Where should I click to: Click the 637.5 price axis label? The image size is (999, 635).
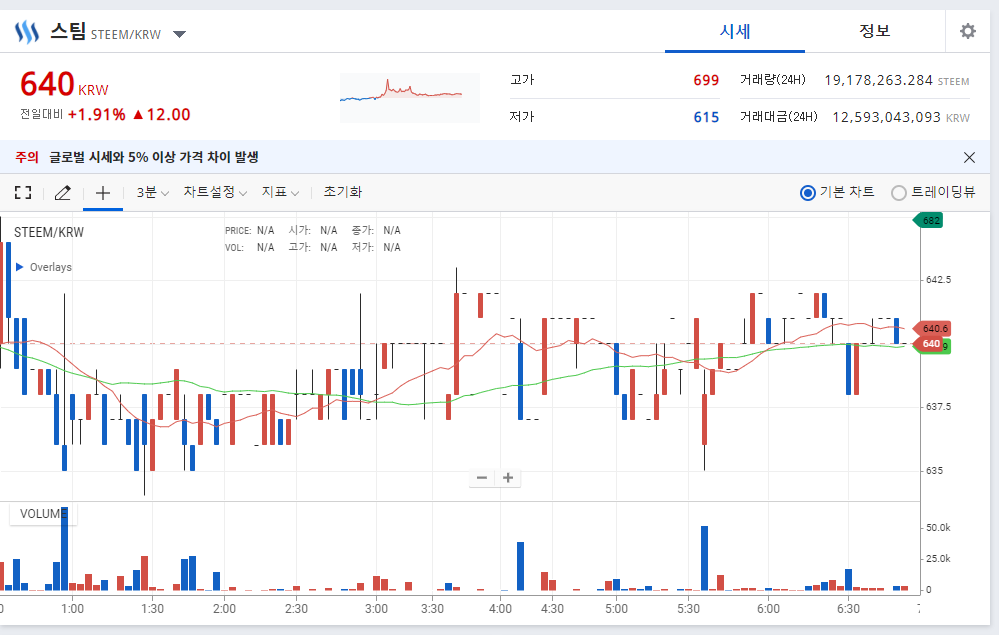coord(938,406)
